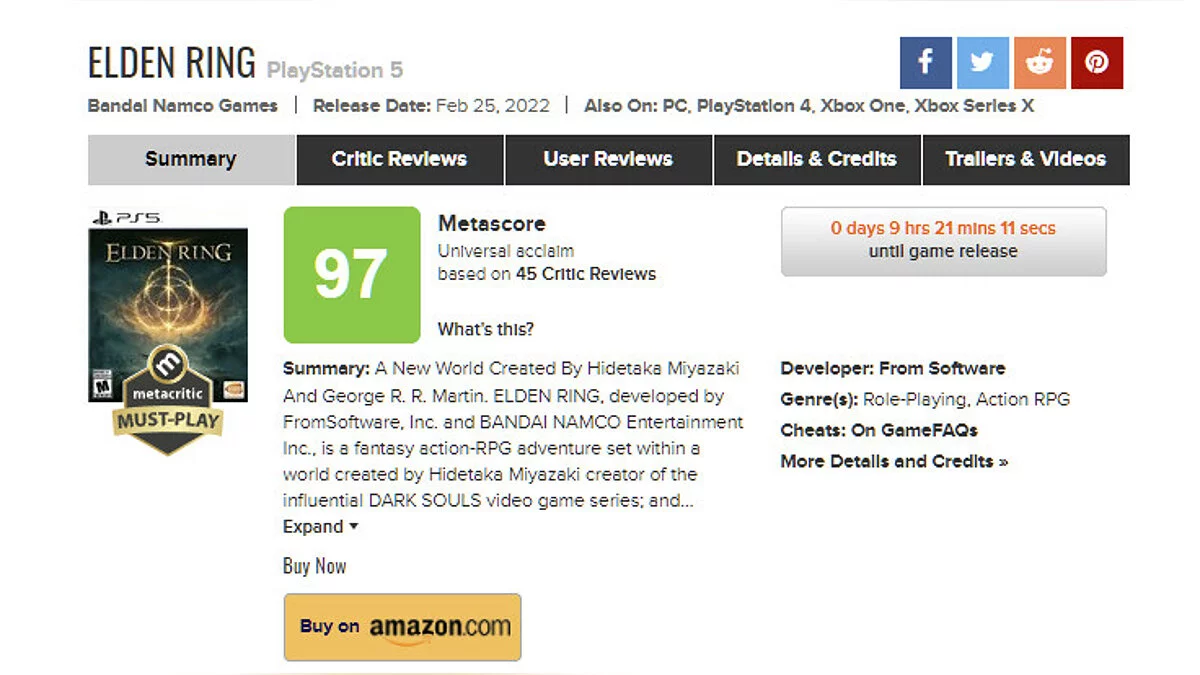
Task: Open the From Software developer link
Action: pos(942,368)
